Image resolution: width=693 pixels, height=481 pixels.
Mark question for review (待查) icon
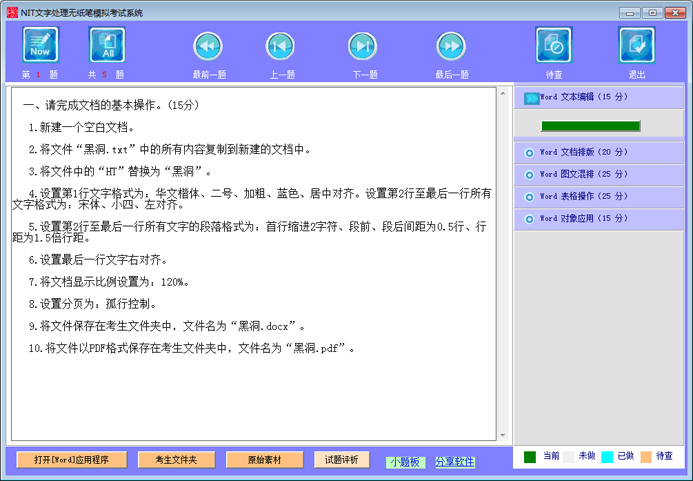tap(554, 45)
